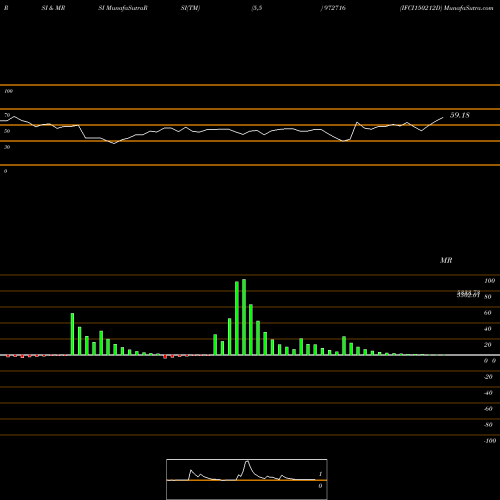Screen dimensions: 500x500
Task: Click the RSI axis label 70
Action: (x=7, y=115)
